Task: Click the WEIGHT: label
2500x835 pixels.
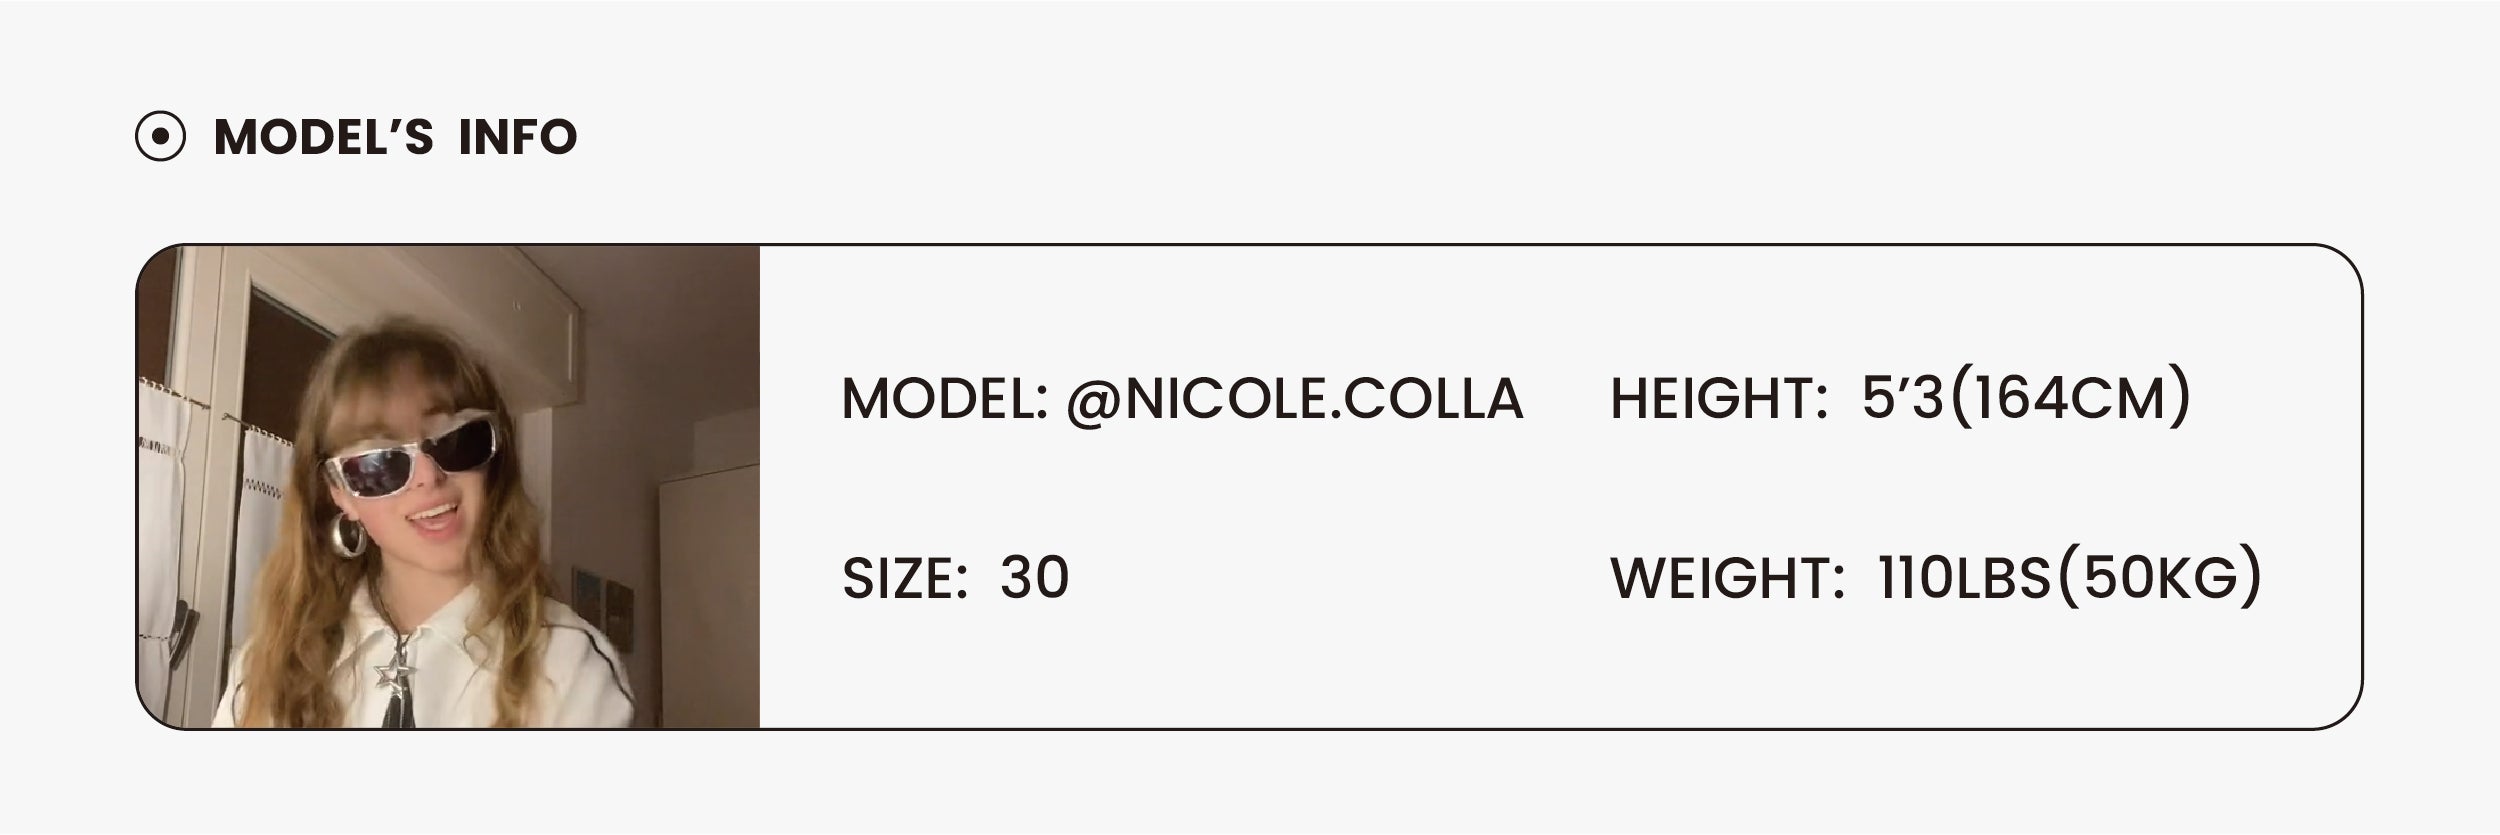Action: coord(1727,578)
